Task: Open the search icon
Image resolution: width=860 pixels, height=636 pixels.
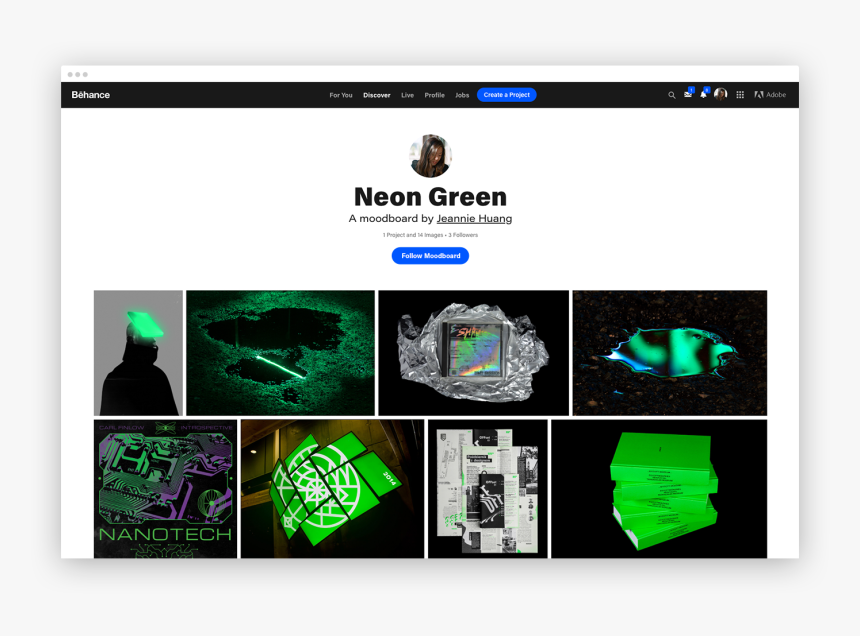Action: (x=672, y=95)
